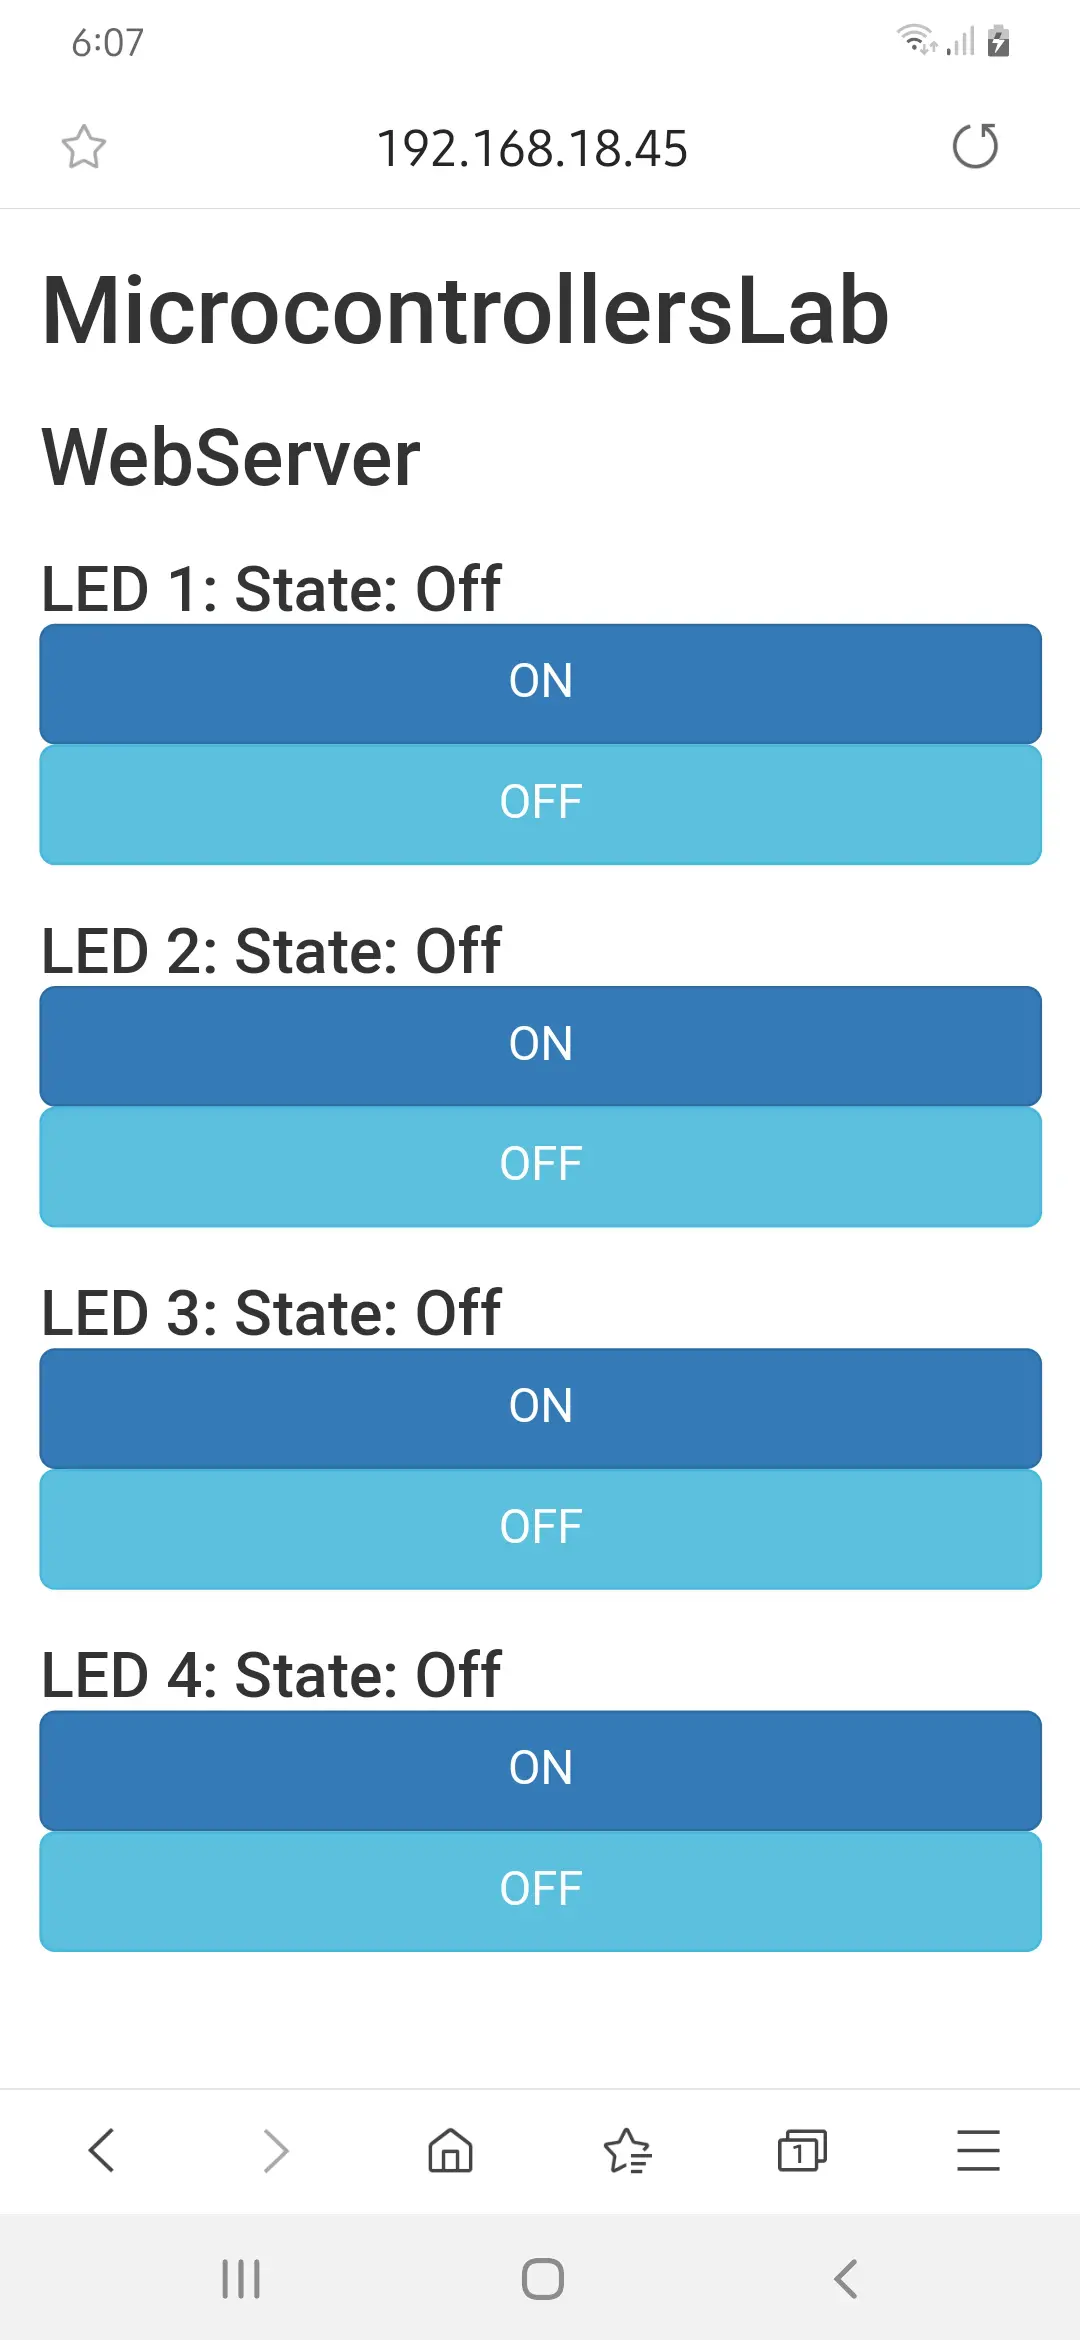Open the bookmarks list icon

coord(627,2150)
